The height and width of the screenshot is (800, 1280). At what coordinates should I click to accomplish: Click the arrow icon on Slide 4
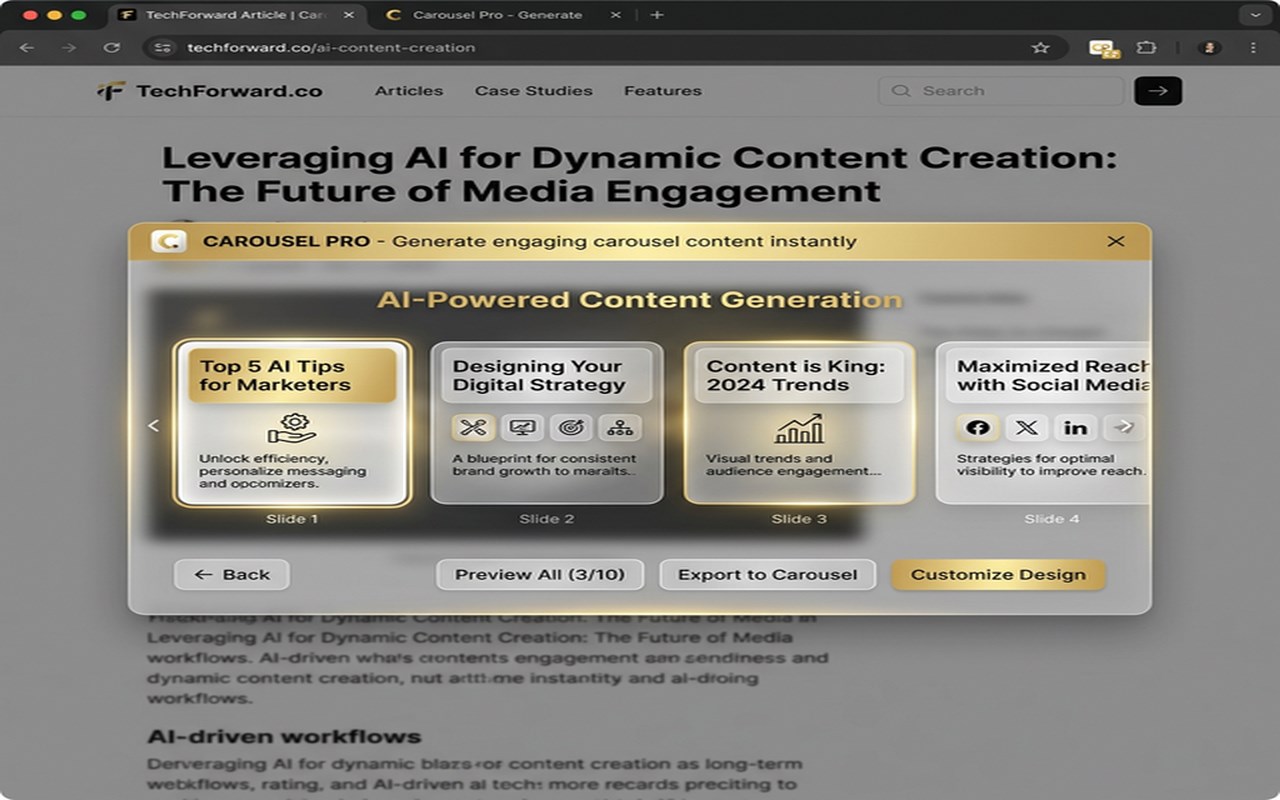(1124, 428)
